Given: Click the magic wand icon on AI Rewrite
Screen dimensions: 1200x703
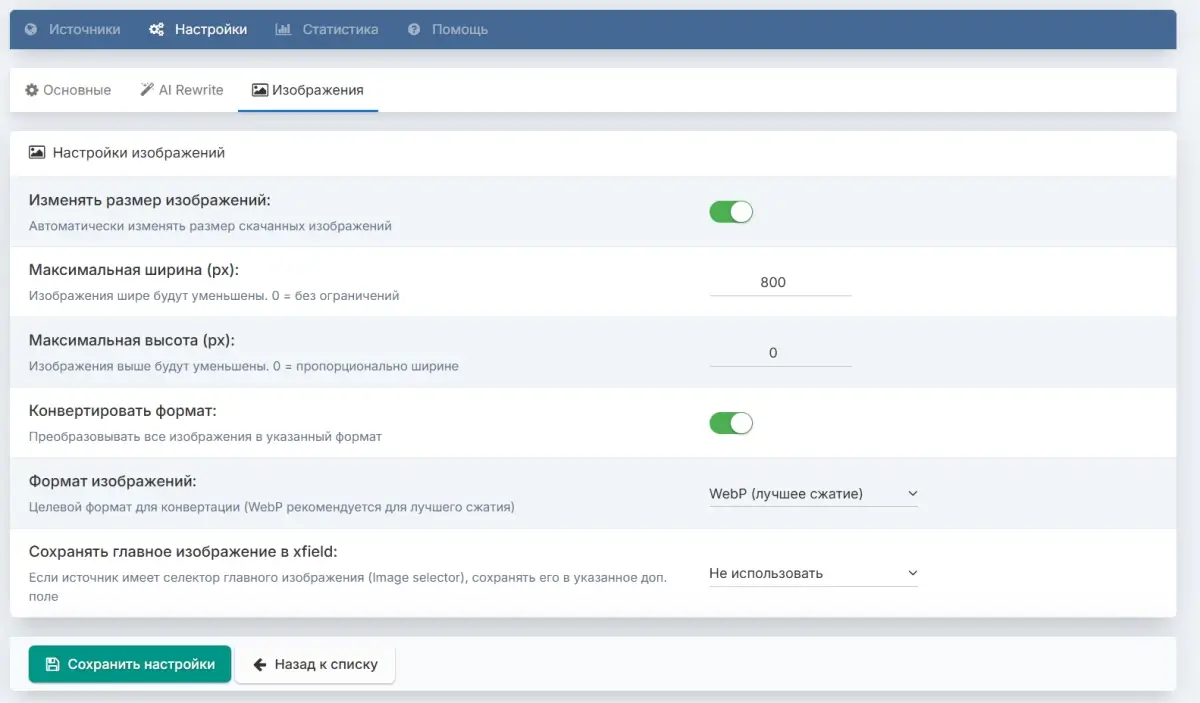Looking at the screenshot, I should point(147,90).
